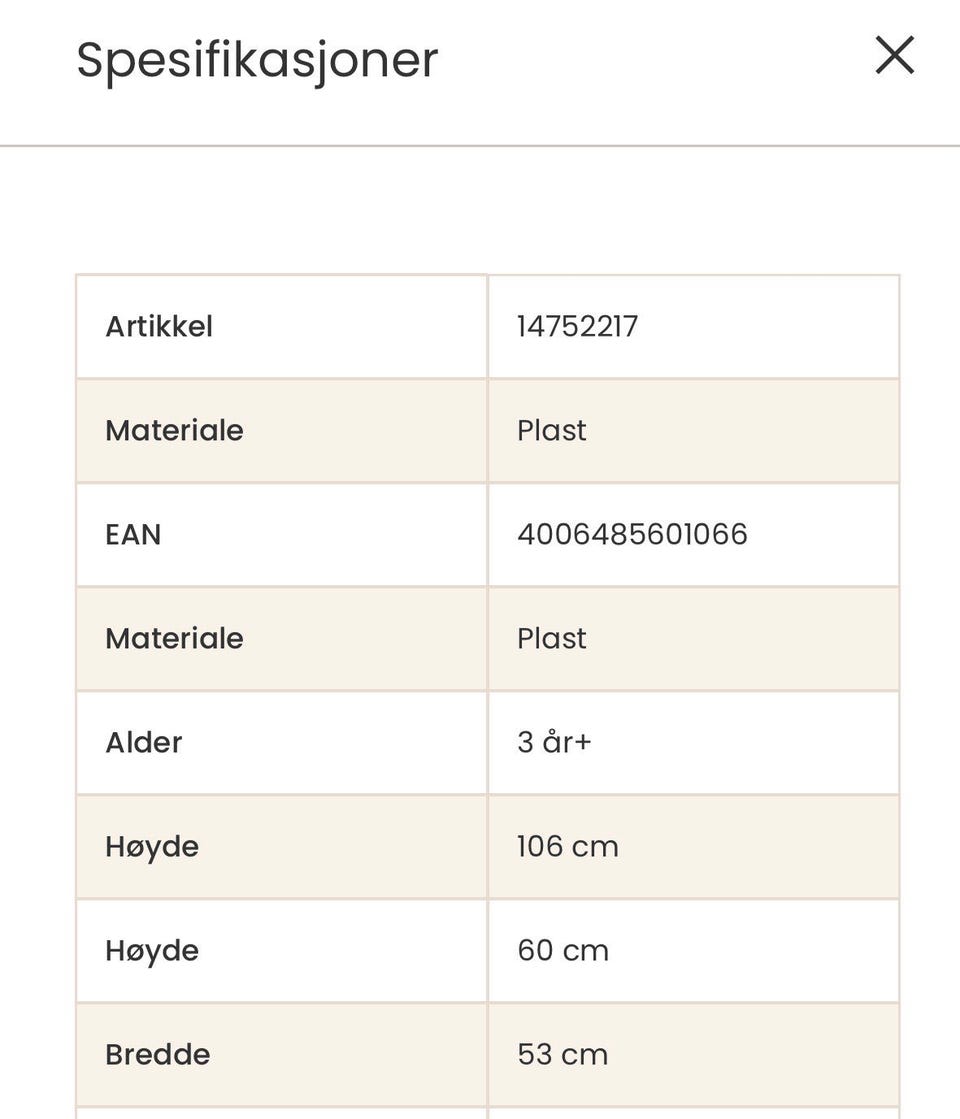Click the 60 cm height value

click(x=562, y=950)
